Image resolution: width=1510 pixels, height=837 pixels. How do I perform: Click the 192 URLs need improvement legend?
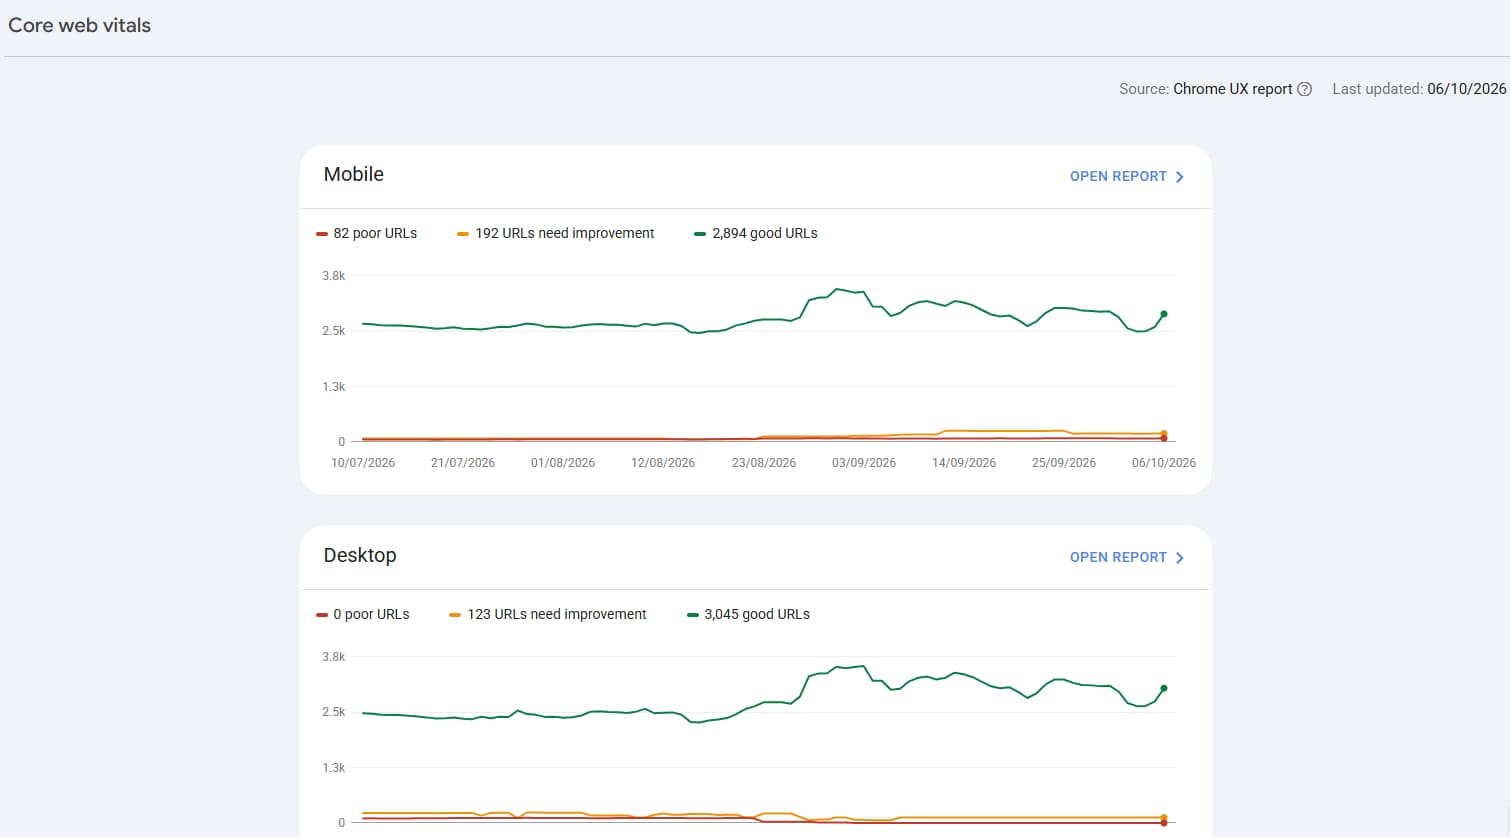coord(556,233)
